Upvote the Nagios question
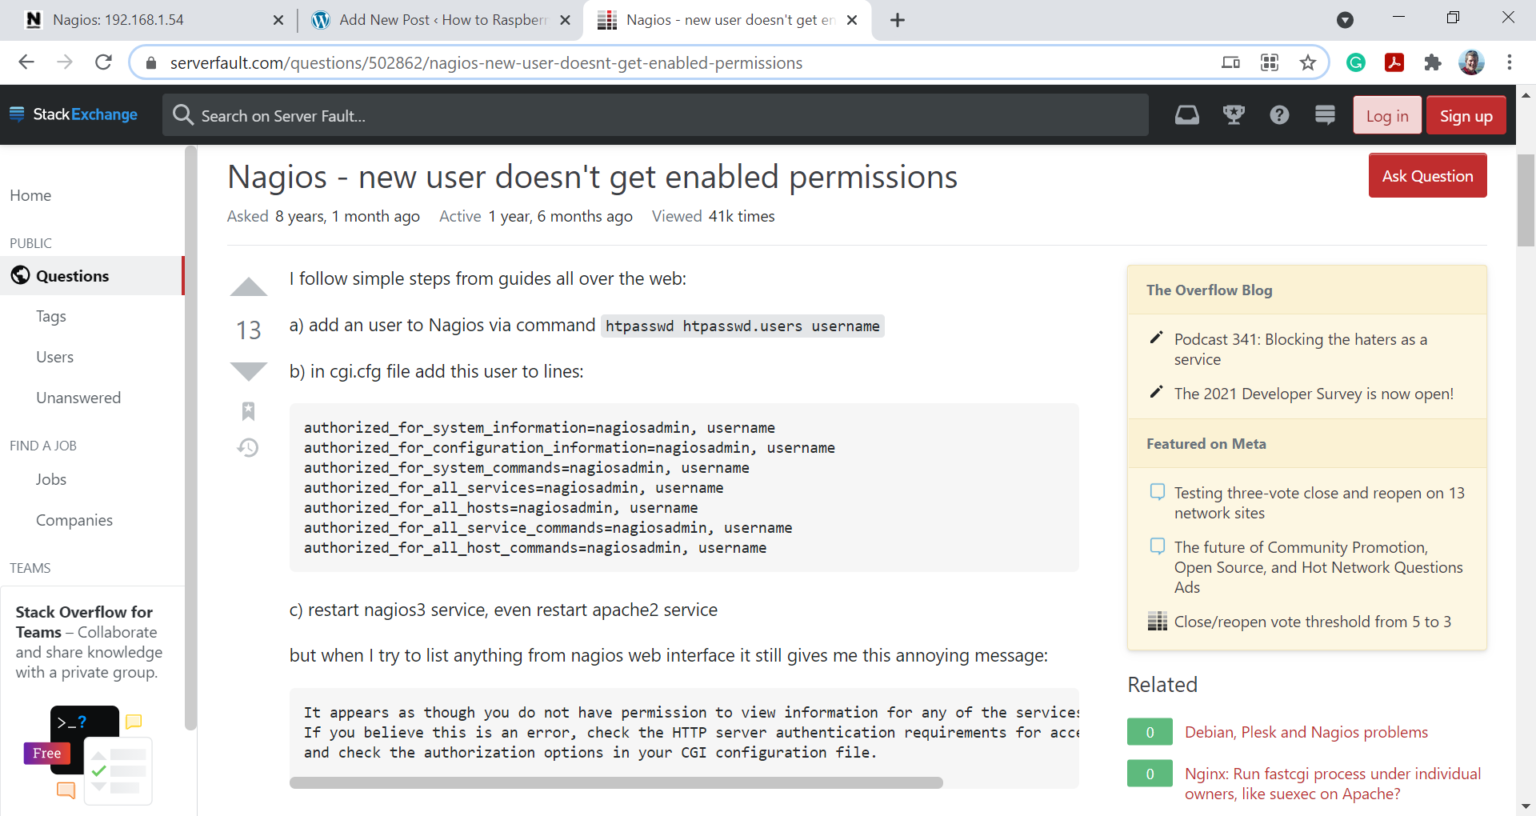Screen dimensions: 1536x816 click(x=248, y=288)
